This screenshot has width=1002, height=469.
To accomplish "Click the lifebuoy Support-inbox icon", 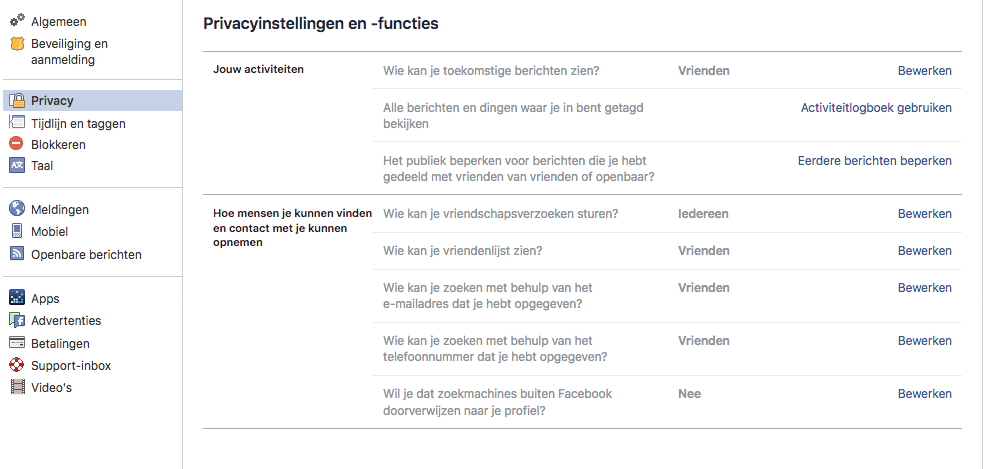I will pyautogui.click(x=17, y=366).
